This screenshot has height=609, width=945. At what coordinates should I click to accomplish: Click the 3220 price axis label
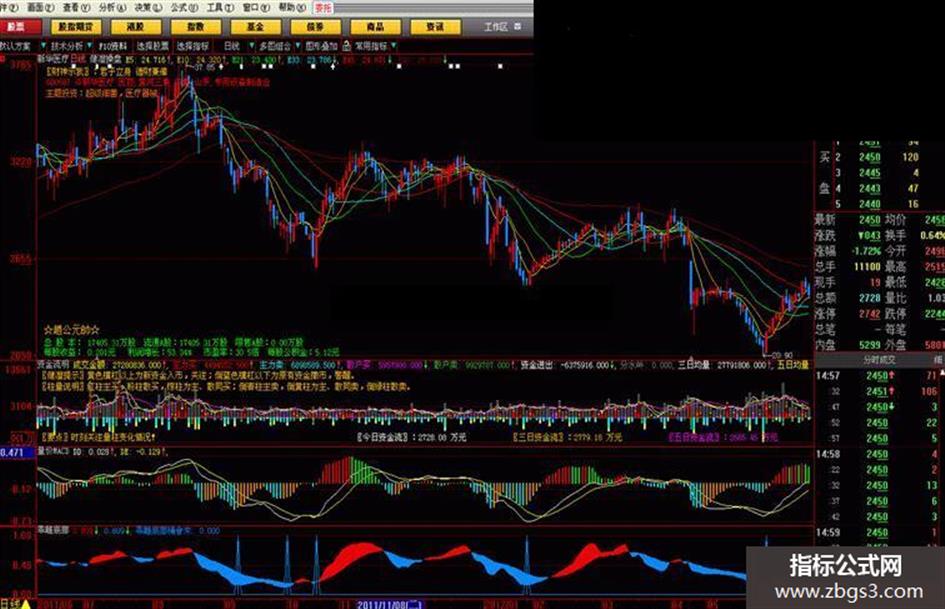20,162
